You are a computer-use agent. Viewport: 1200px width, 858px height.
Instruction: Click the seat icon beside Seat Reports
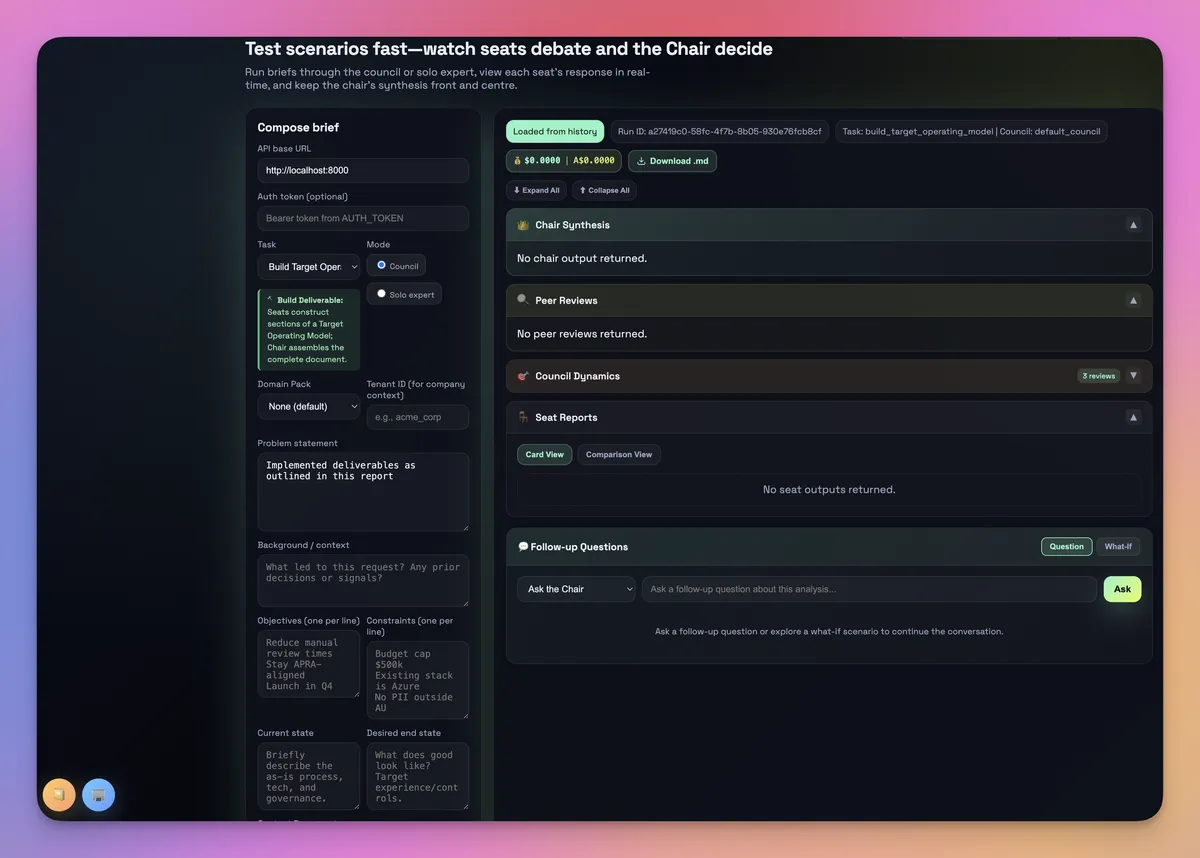click(522, 417)
